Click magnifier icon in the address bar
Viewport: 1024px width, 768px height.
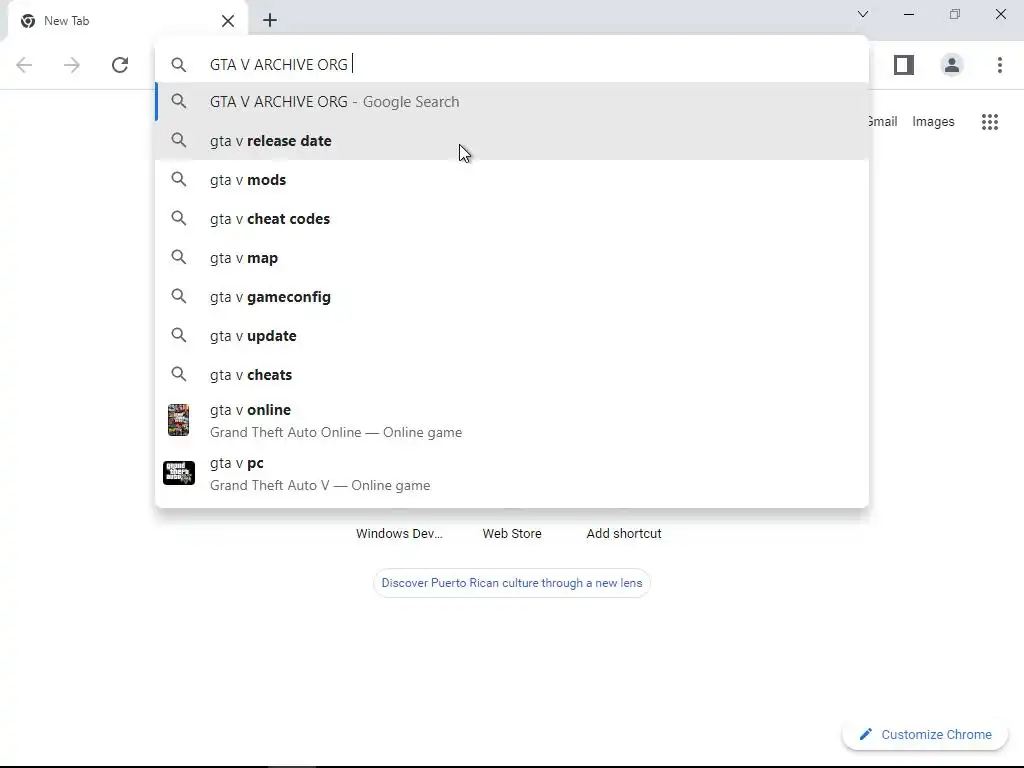178,65
